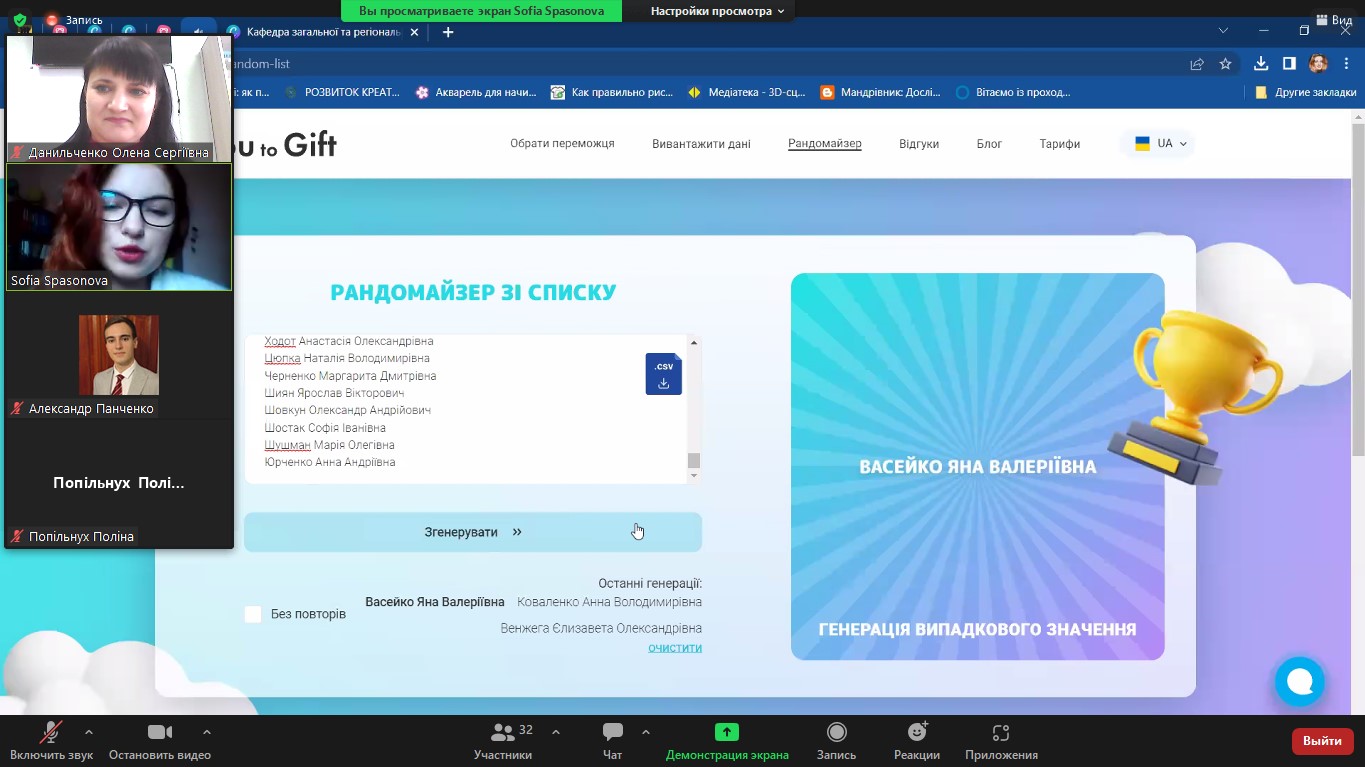
Task: Enable the "Без повторів" checkbox
Action: click(x=253, y=614)
